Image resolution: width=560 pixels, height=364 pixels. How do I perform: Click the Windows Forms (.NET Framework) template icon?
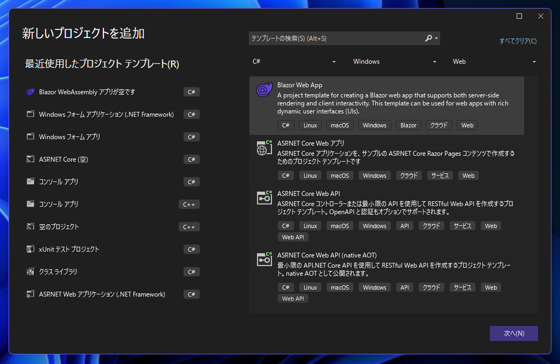[30, 114]
